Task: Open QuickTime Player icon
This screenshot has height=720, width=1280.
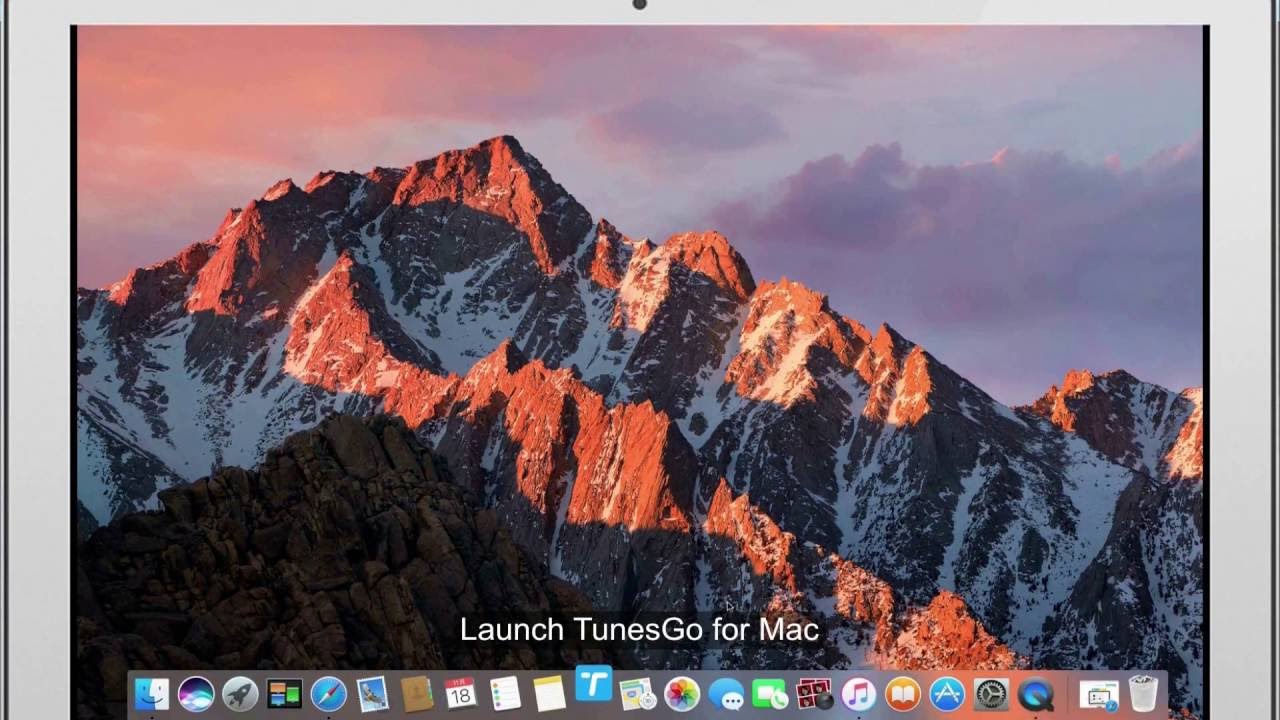Action: tap(1035, 693)
